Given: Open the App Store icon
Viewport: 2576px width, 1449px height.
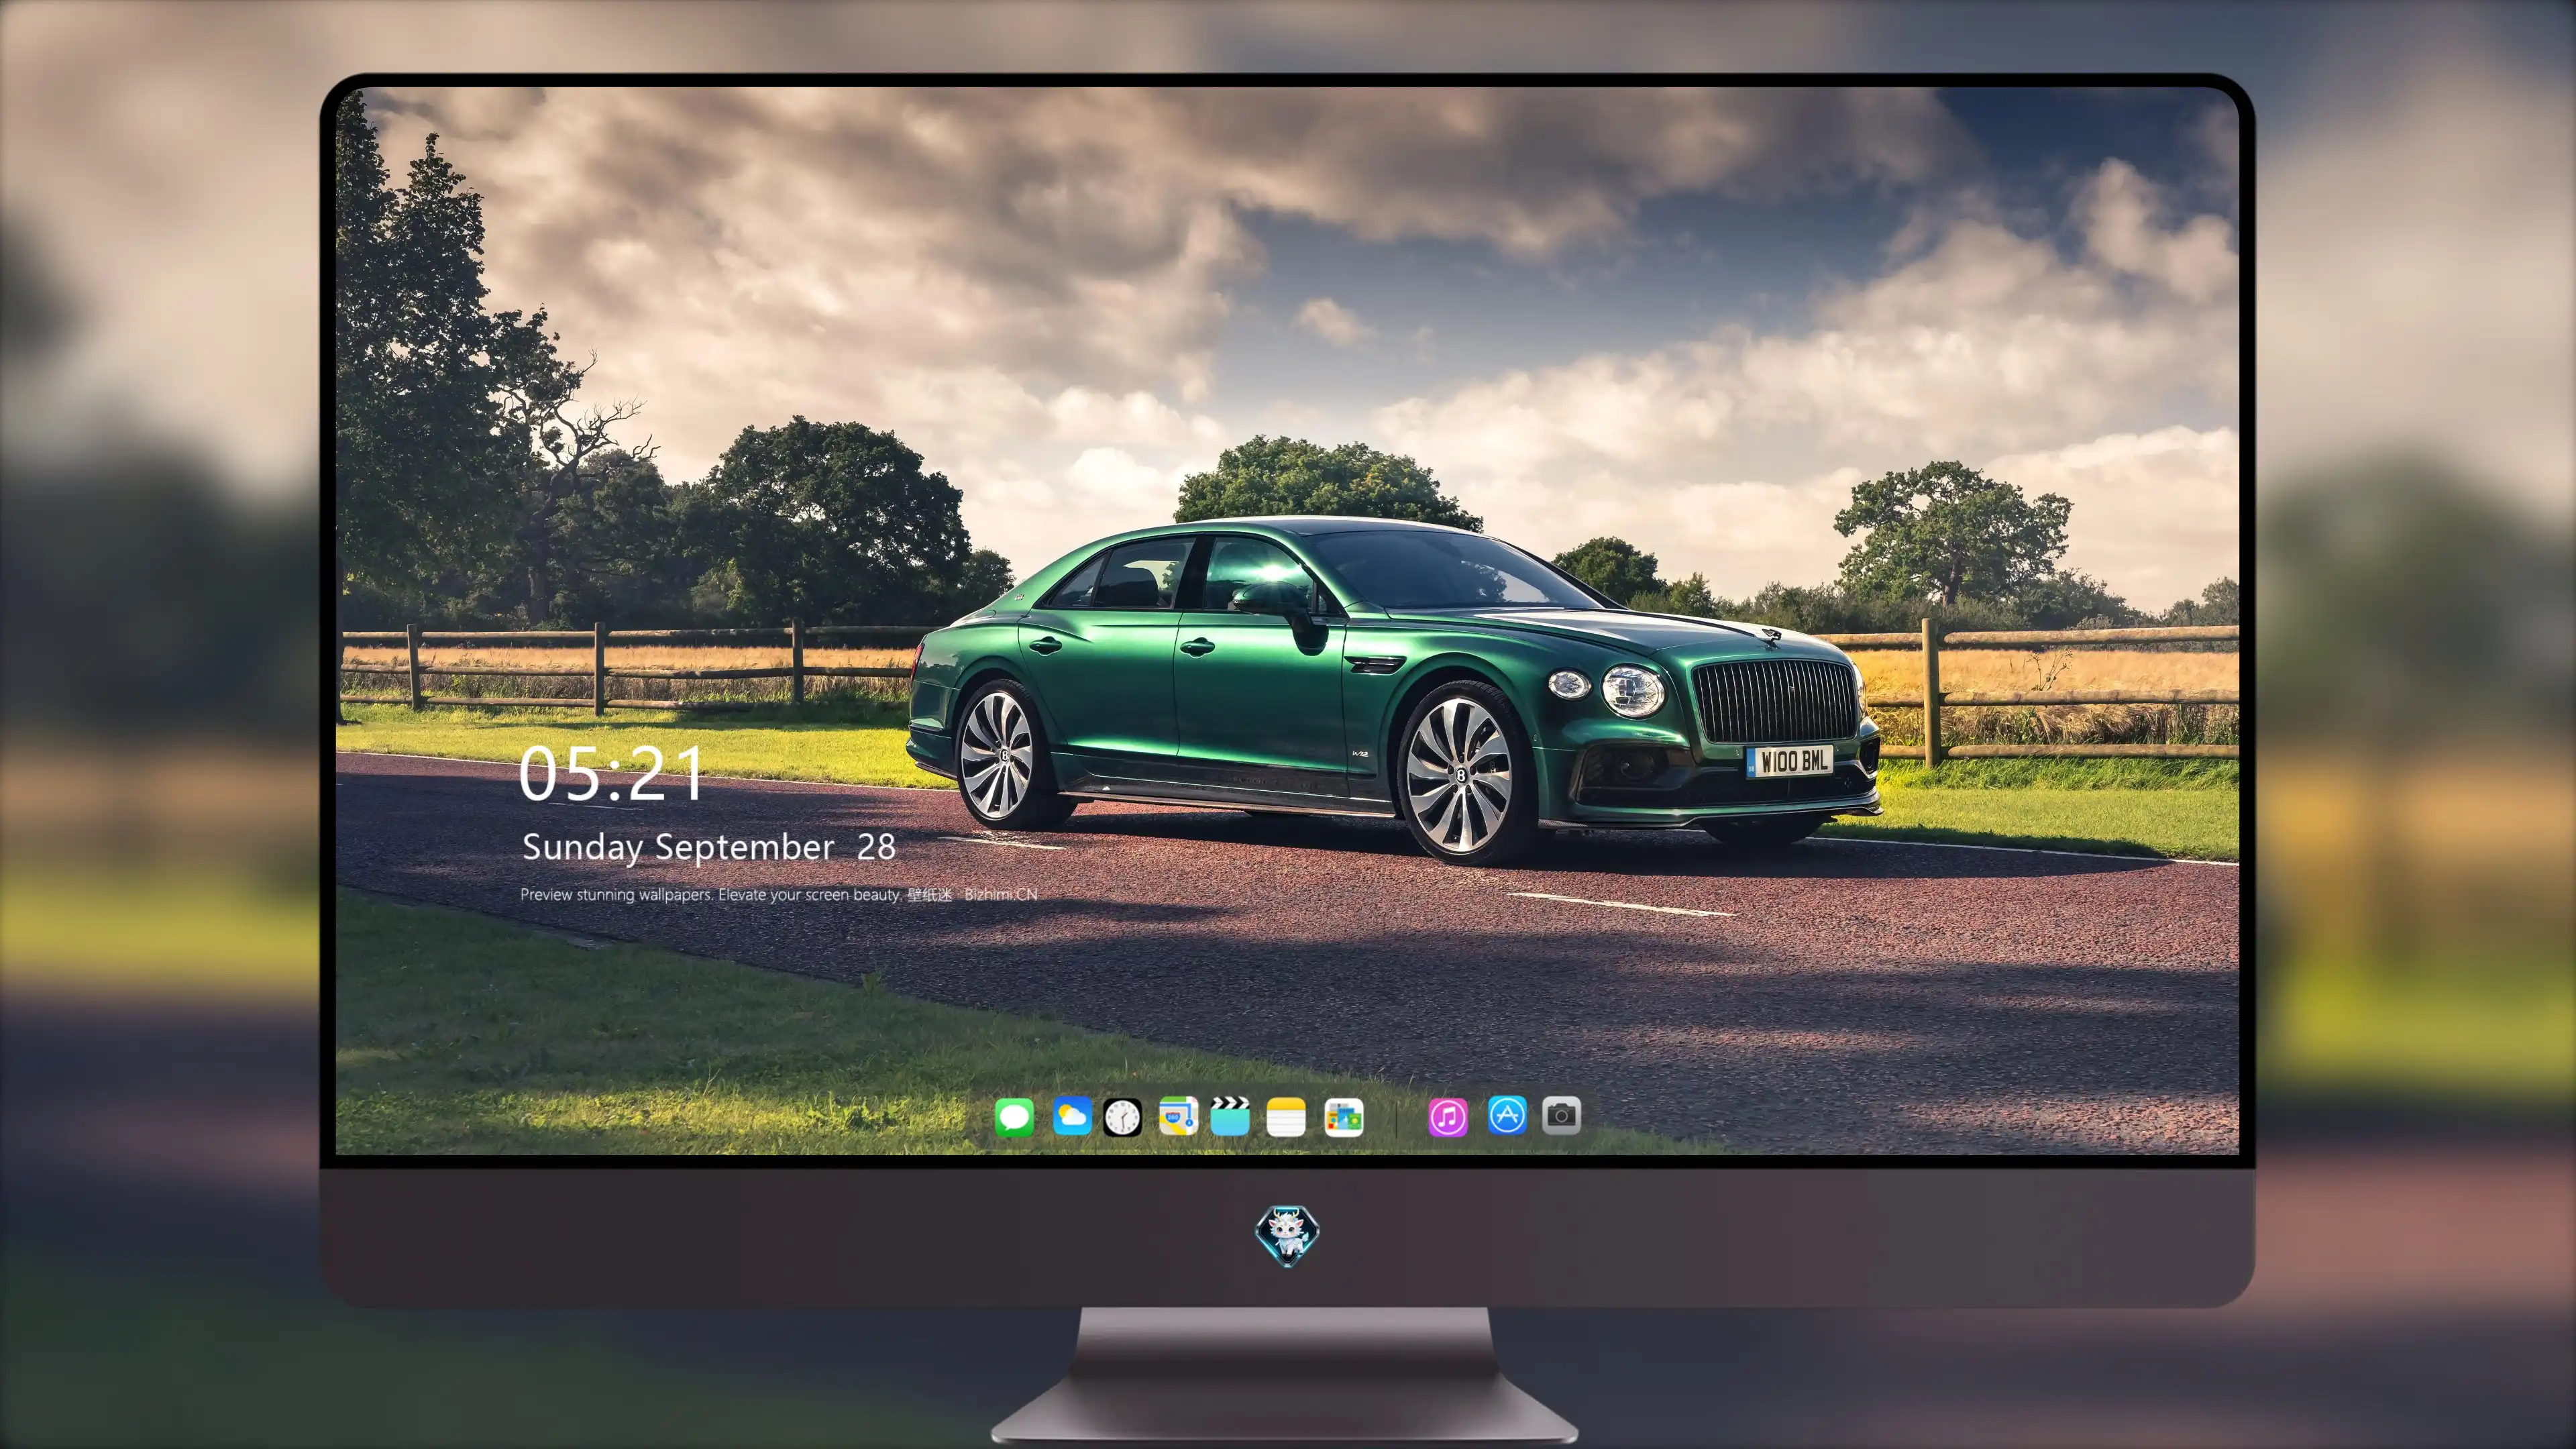Looking at the screenshot, I should pyautogui.click(x=1507, y=1115).
